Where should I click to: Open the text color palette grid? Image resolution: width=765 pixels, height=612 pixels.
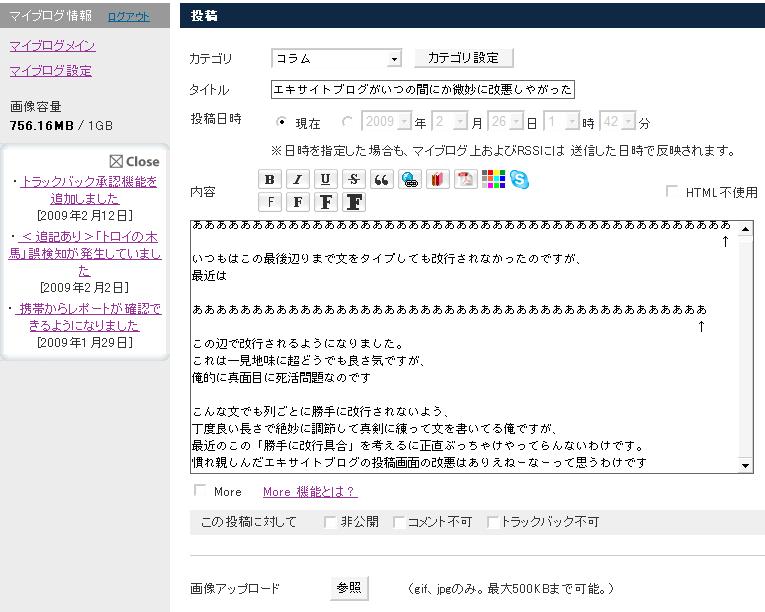(x=493, y=179)
